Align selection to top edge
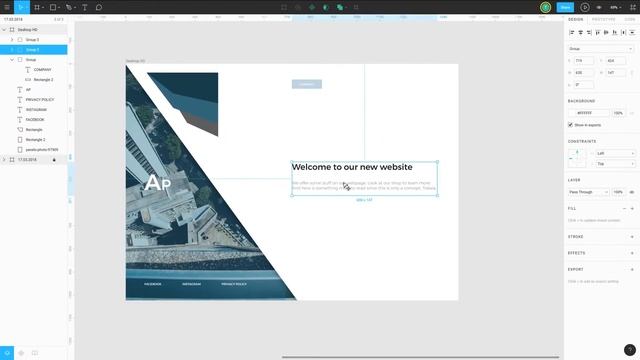The height and width of the screenshot is (360, 640). point(598,32)
